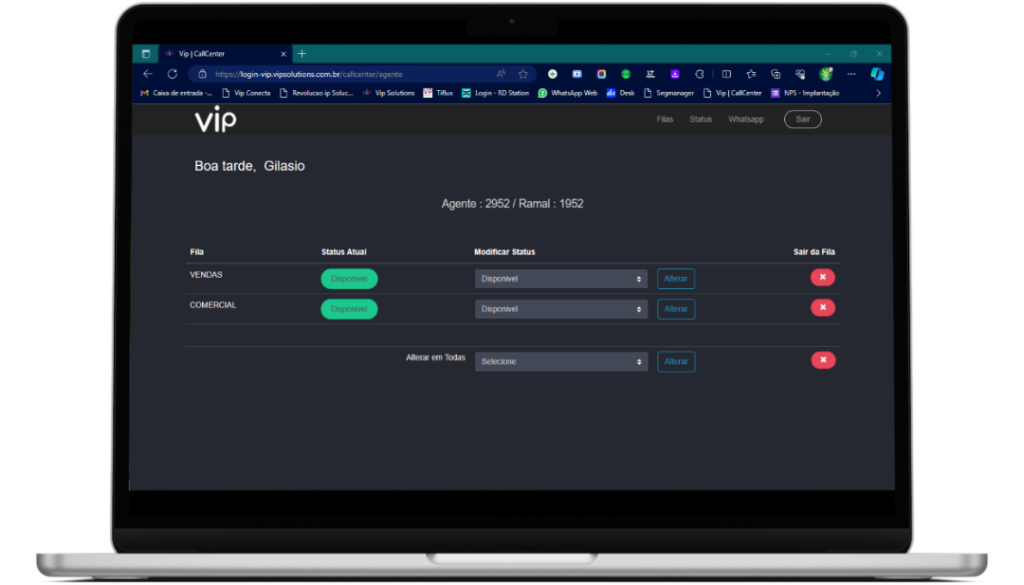Go back using the browser back arrow
1024x585 pixels.
click(x=148, y=74)
